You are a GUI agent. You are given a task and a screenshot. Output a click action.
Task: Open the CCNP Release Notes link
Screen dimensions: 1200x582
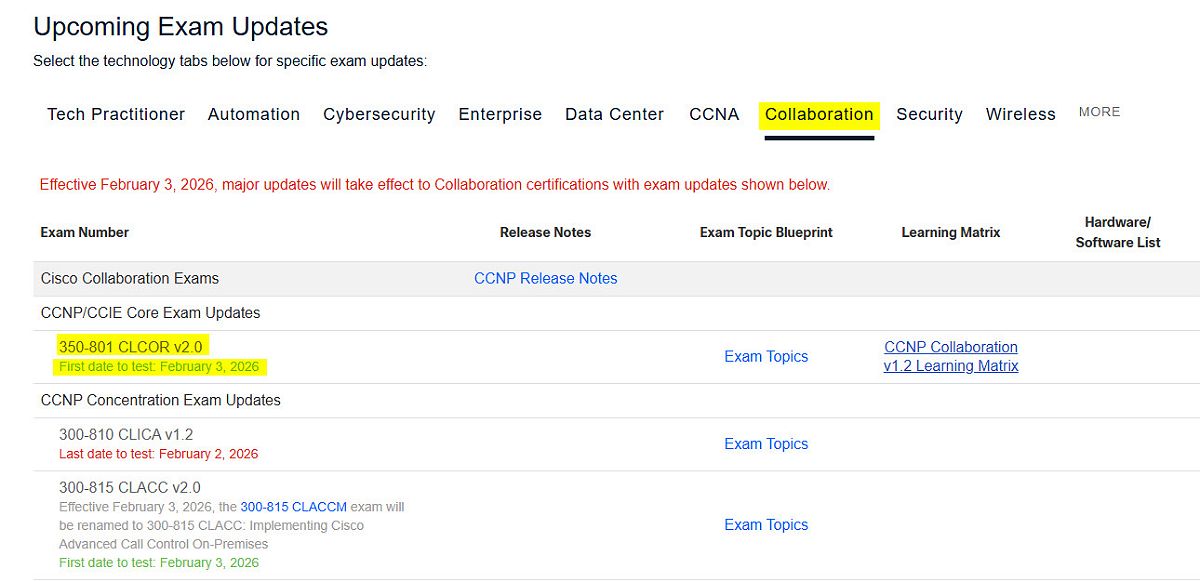pos(546,278)
